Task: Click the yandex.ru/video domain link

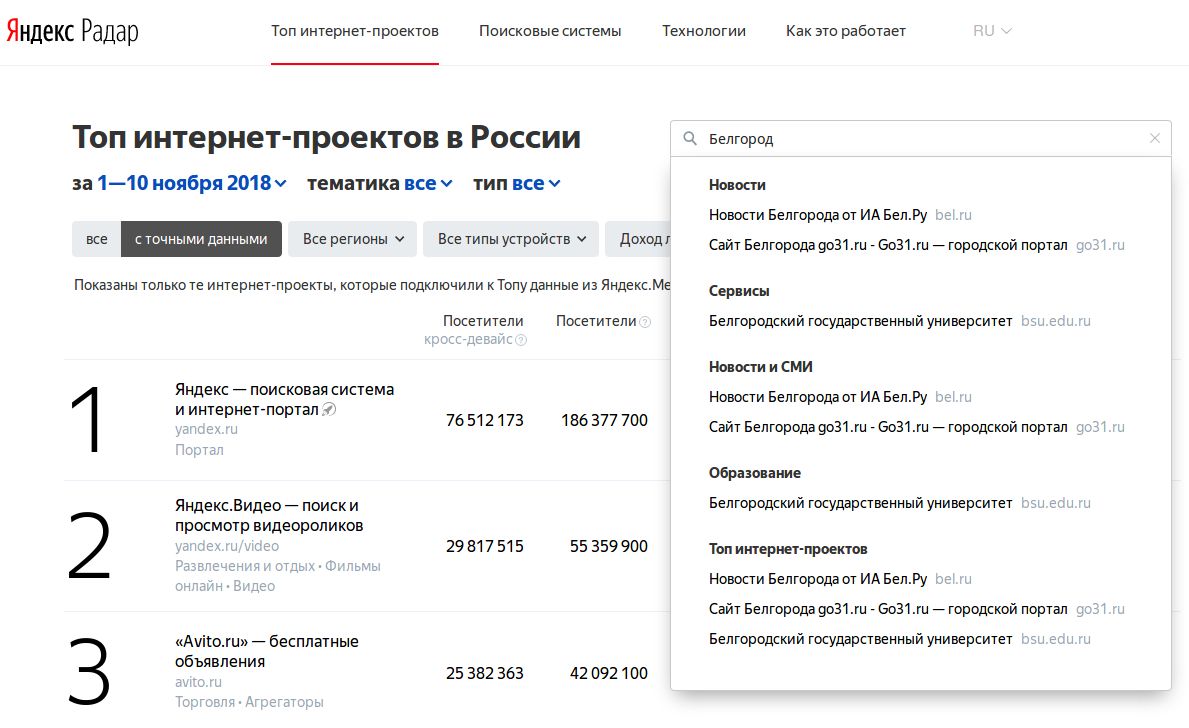Action: pyautogui.click(x=227, y=547)
